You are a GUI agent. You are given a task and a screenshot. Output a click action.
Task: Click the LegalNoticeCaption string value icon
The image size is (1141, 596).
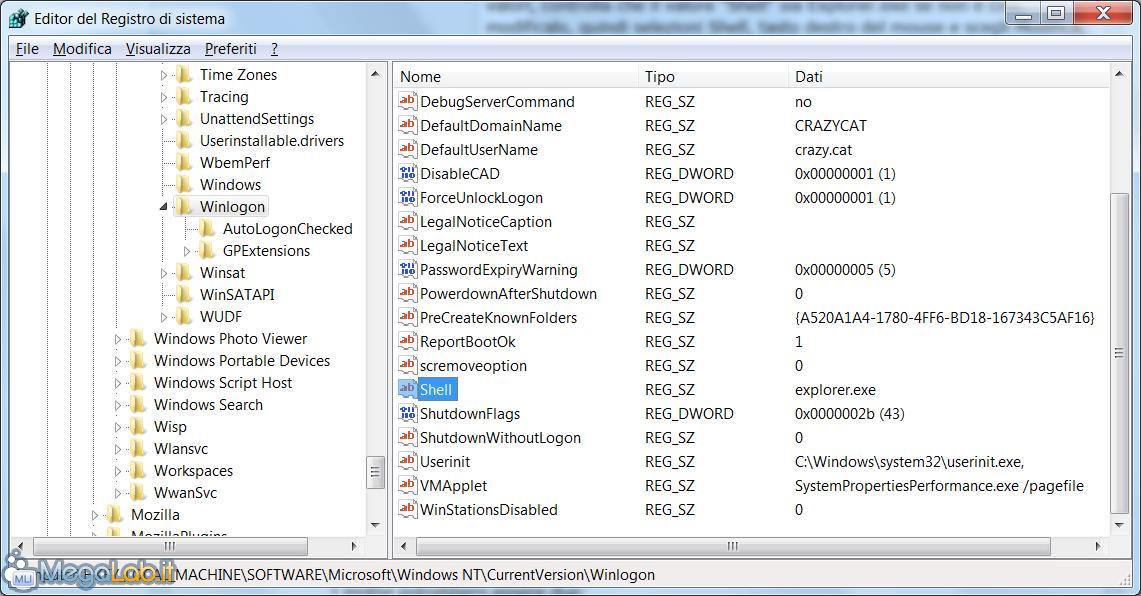click(408, 221)
